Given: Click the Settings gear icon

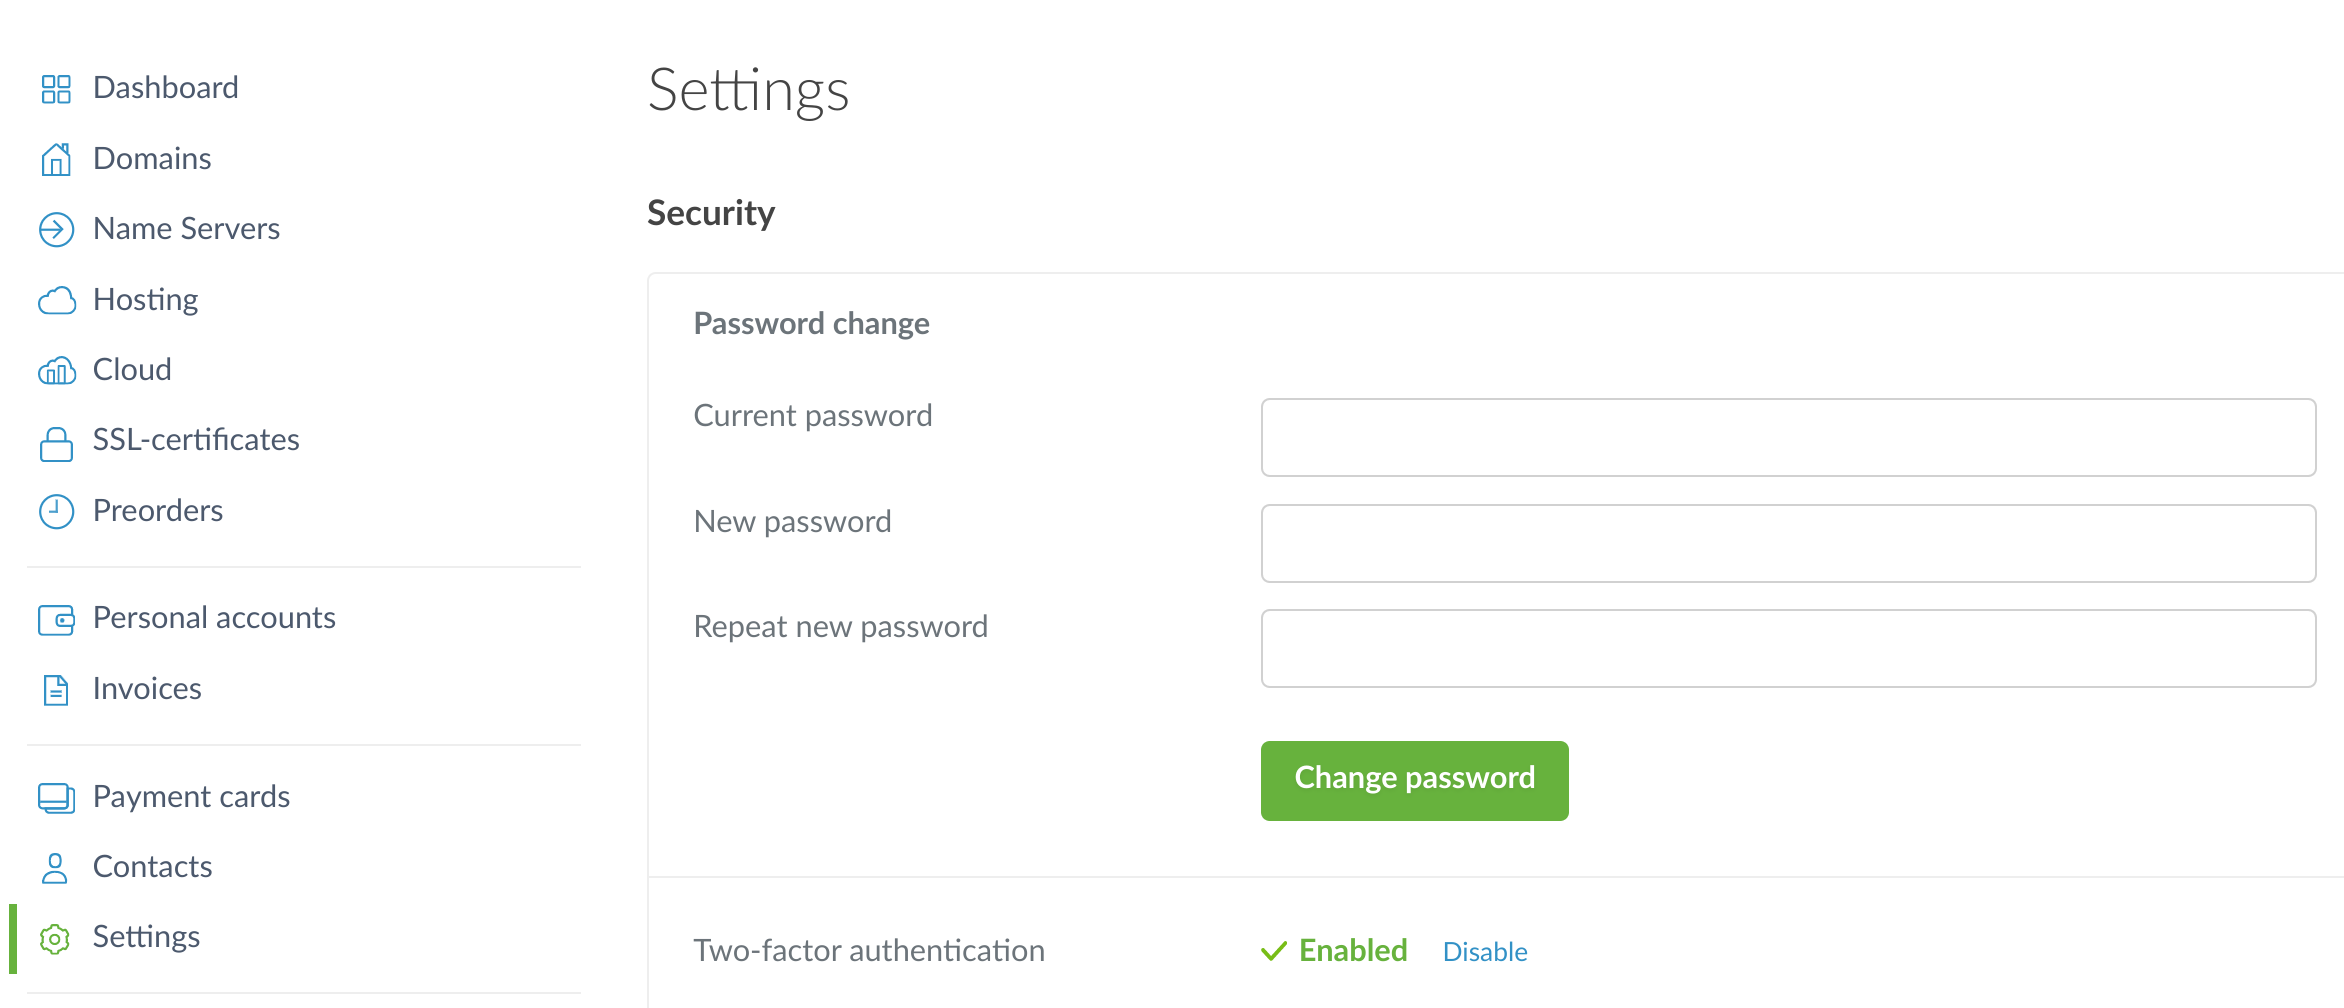Looking at the screenshot, I should click(56, 938).
